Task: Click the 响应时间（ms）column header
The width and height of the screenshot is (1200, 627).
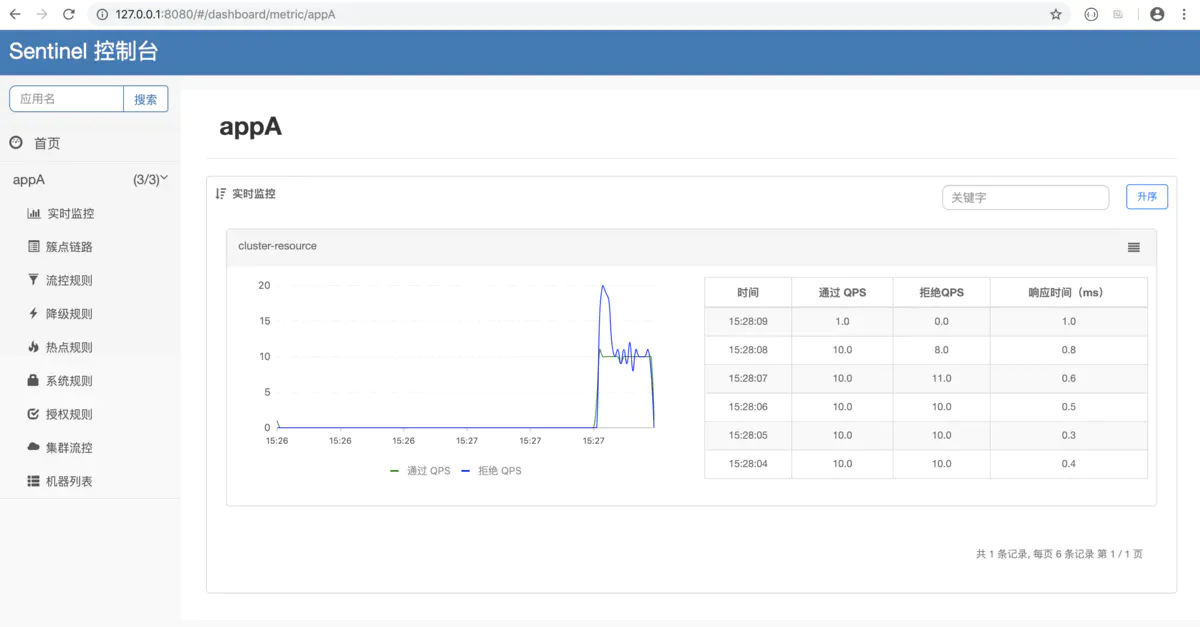Action: coord(1069,292)
